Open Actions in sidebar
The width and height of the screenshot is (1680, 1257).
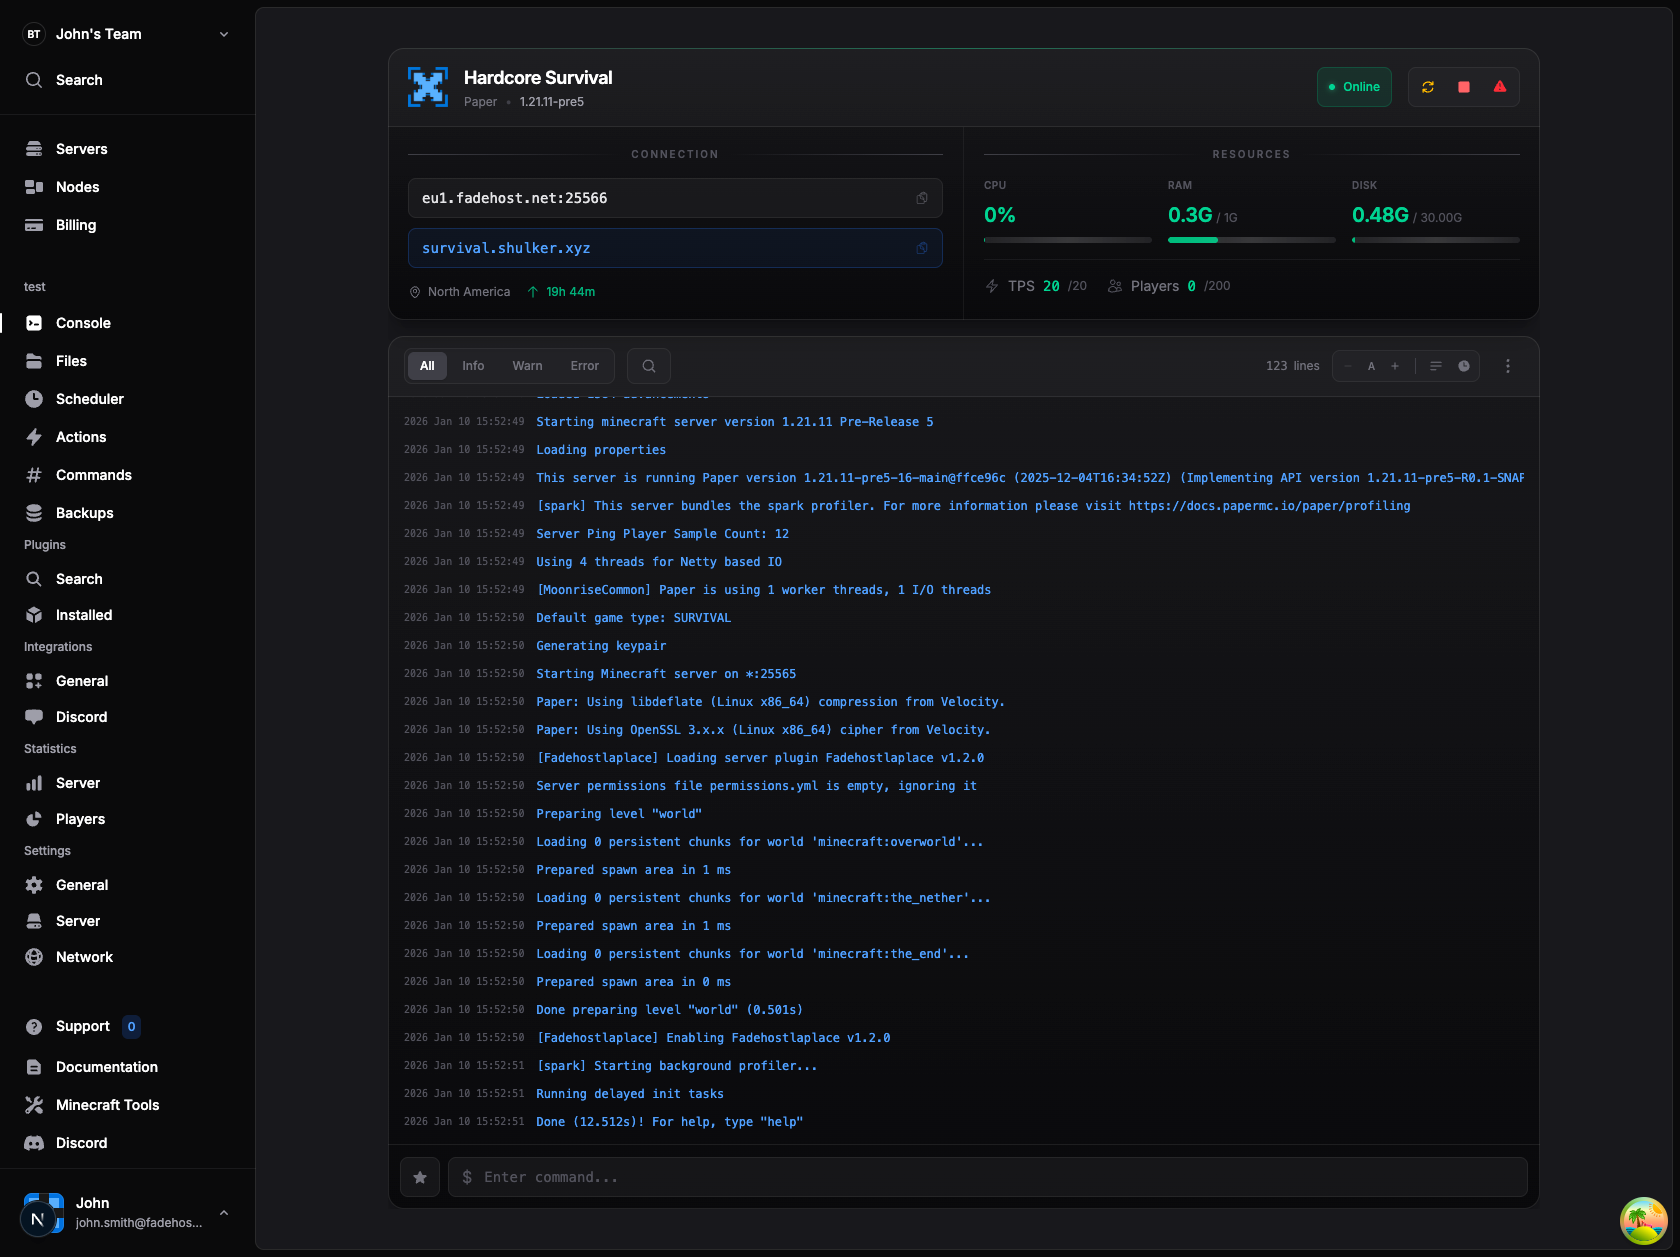(x=127, y=437)
